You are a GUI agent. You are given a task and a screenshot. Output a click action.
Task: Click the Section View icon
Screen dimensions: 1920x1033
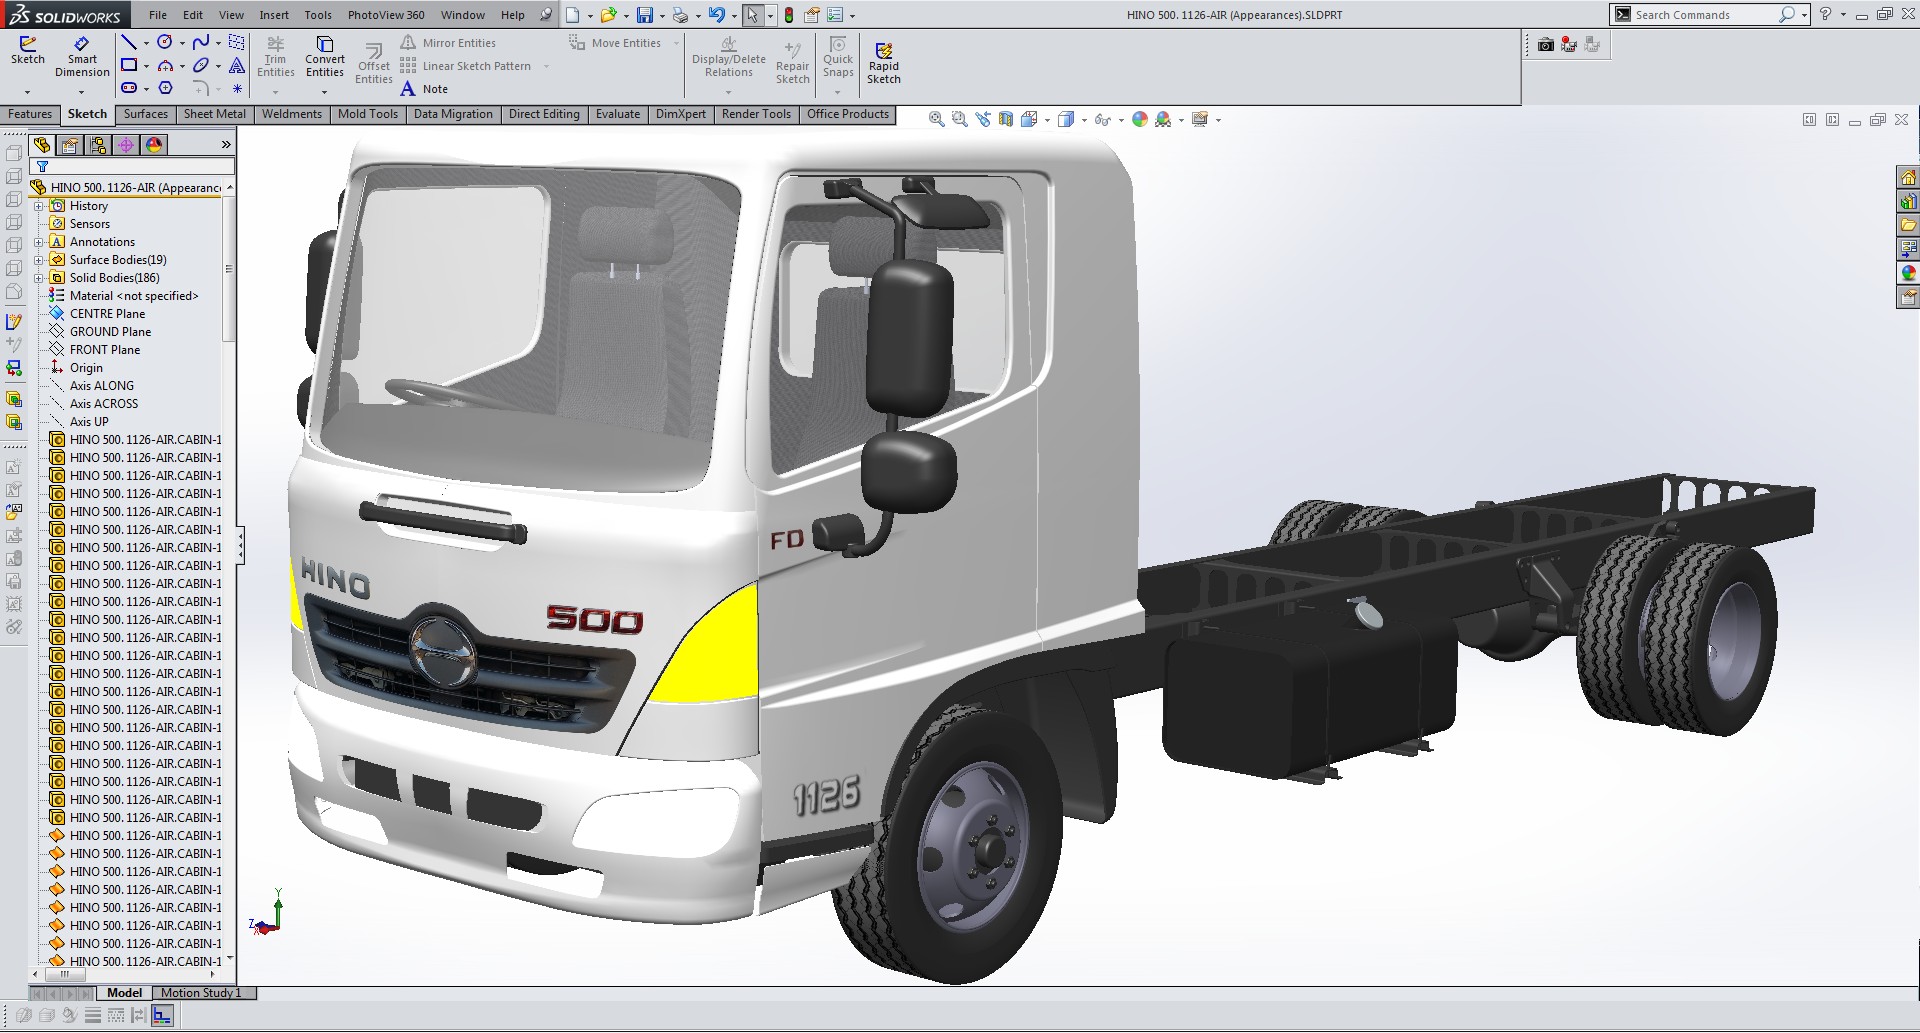1005,117
